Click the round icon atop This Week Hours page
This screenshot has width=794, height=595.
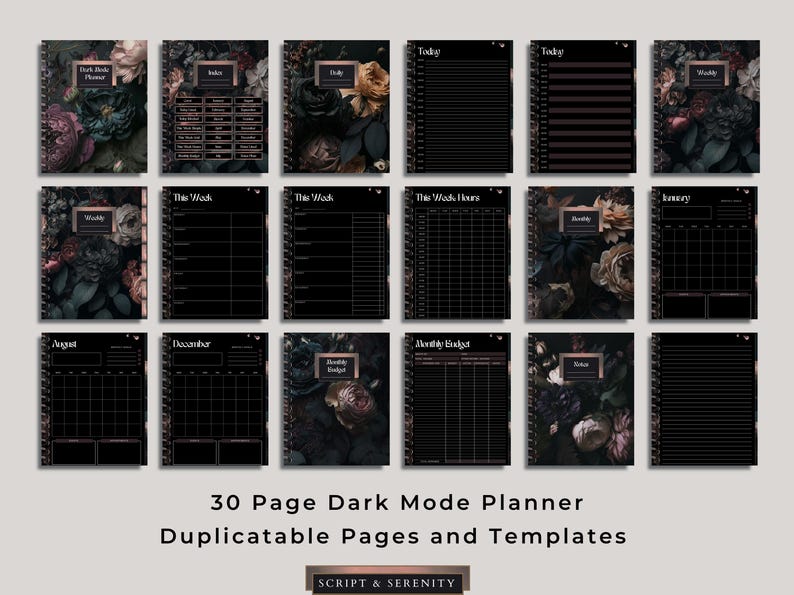pyautogui.click(x=499, y=191)
